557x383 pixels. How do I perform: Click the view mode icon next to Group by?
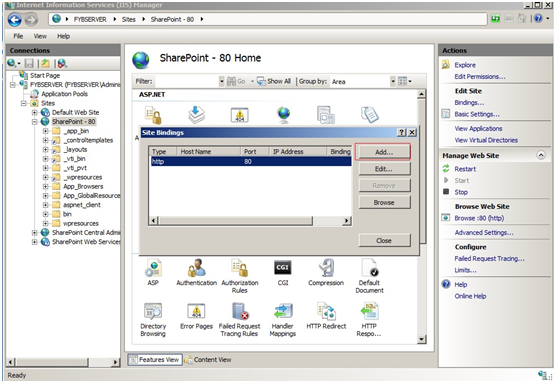click(403, 81)
